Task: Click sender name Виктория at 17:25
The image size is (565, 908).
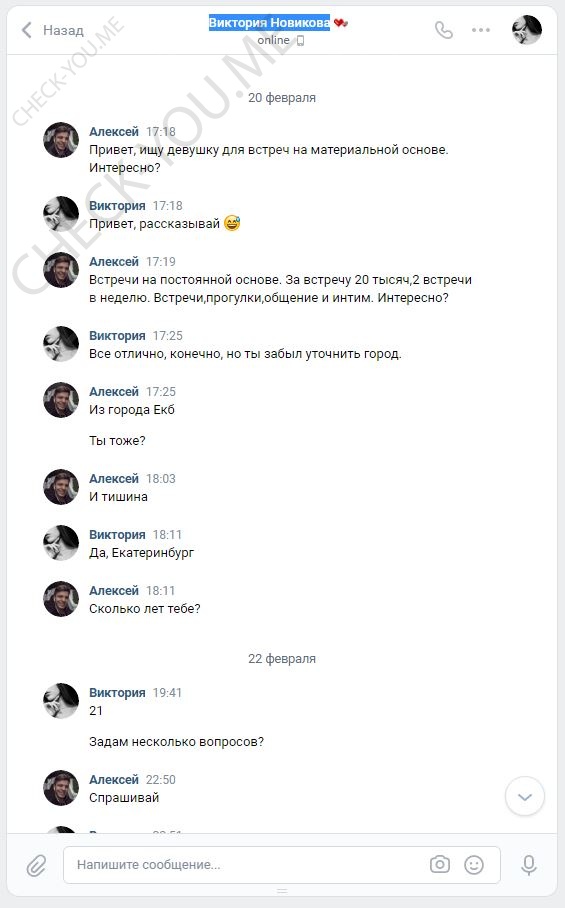Action: point(117,336)
